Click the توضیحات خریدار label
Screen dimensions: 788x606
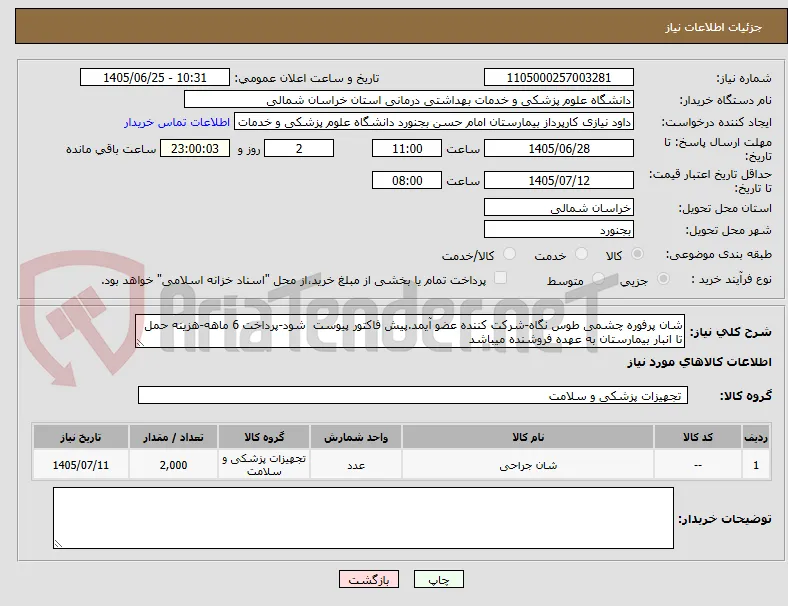coord(725,519)
